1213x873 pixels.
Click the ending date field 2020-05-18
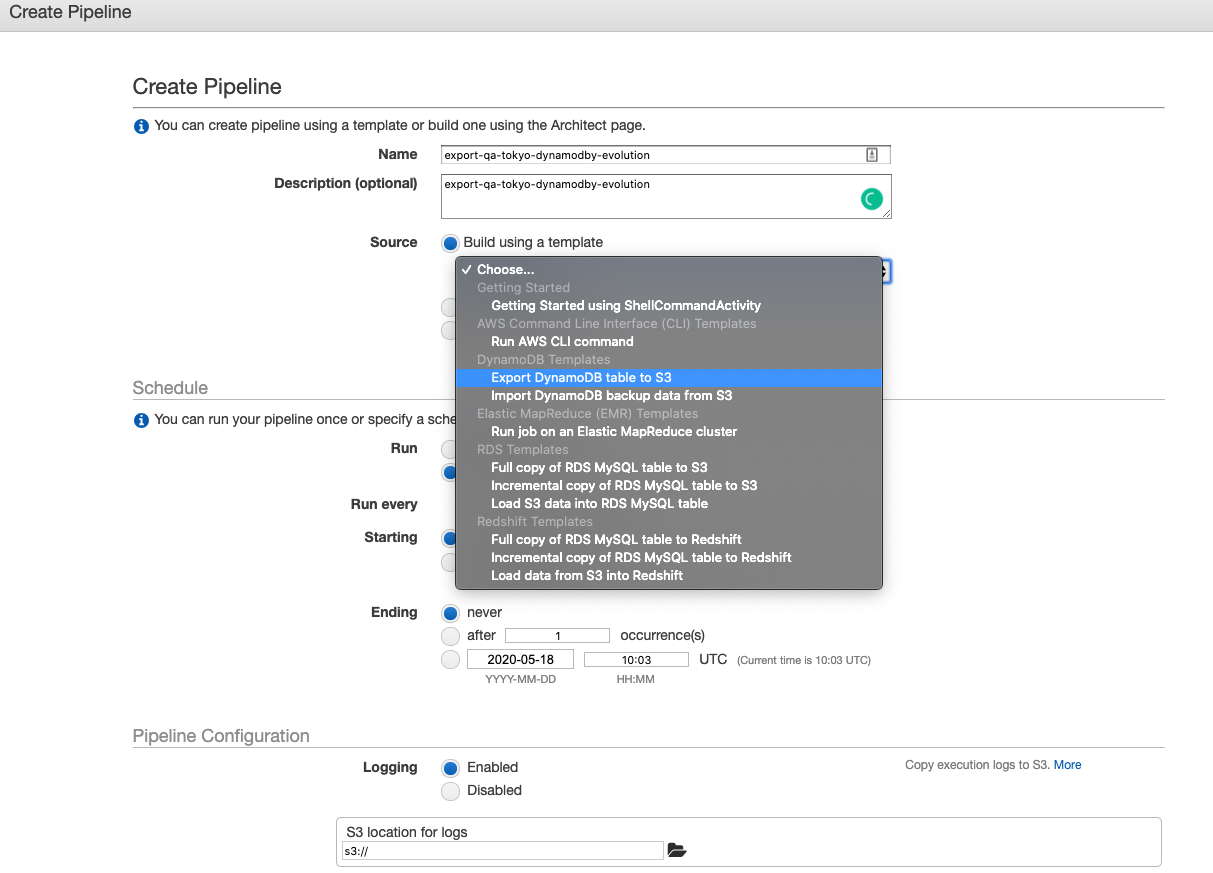click(x=520, y=660)
